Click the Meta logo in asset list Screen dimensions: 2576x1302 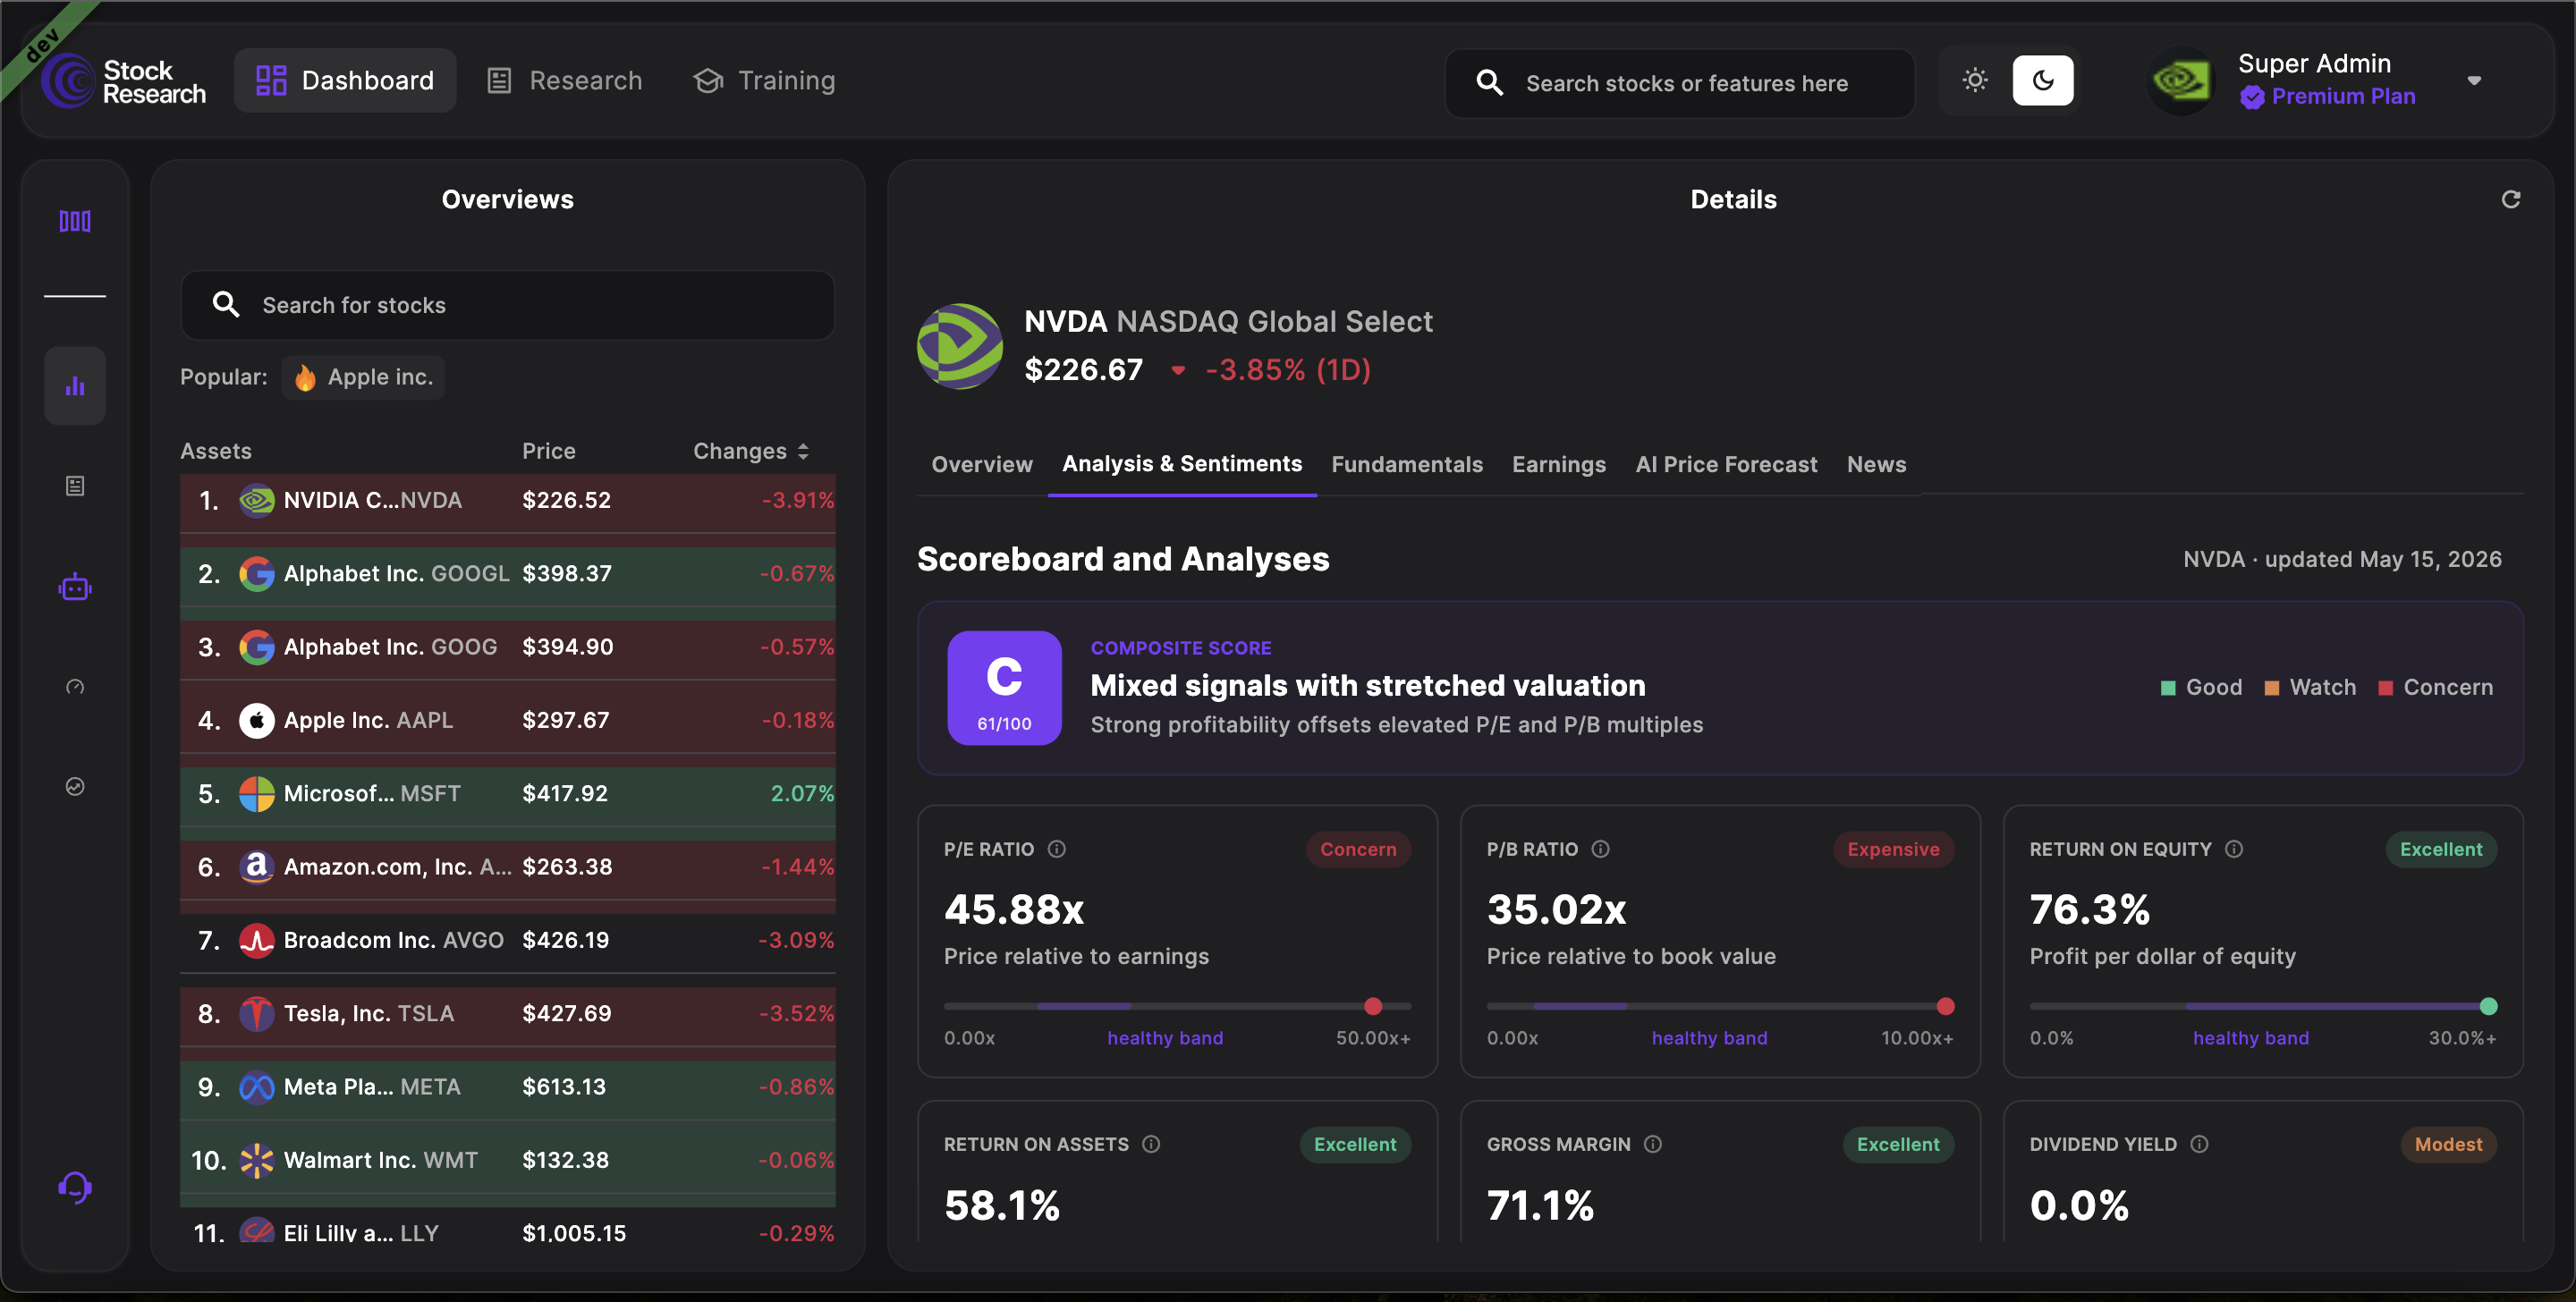coord(256,1086)
